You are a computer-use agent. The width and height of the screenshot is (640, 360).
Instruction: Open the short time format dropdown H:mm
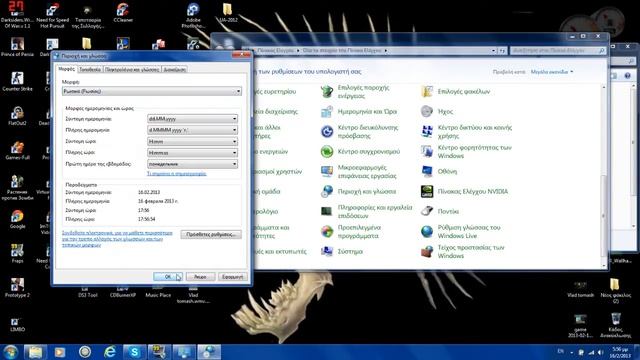click(192, 141)
